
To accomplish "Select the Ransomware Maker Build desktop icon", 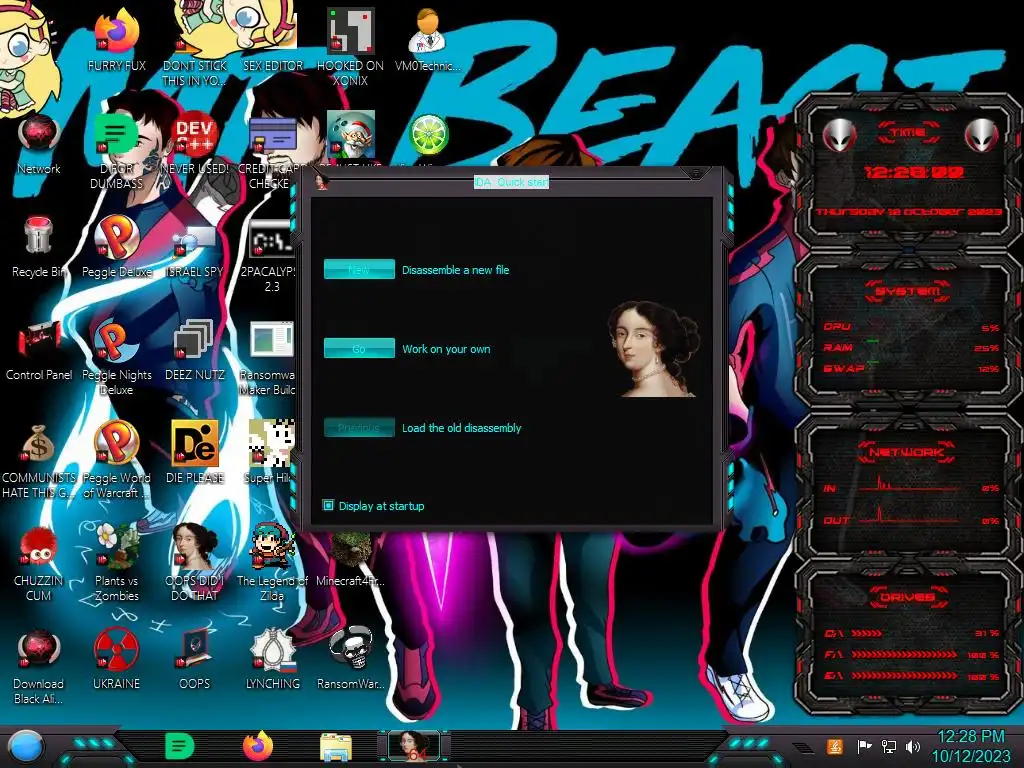I will point(269,359).
